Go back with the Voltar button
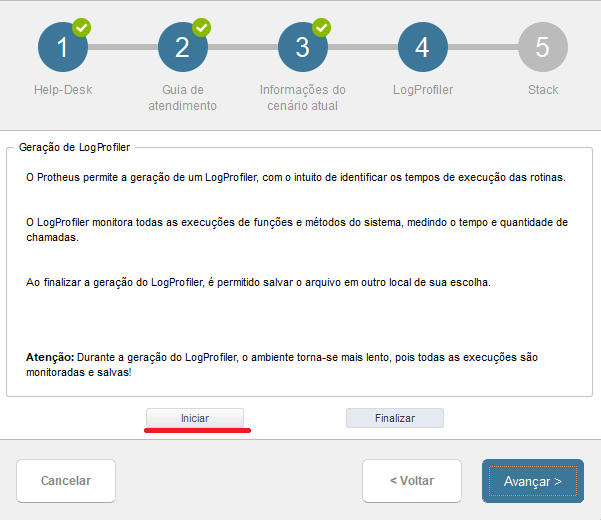The image size is (601, 520). 412,481
